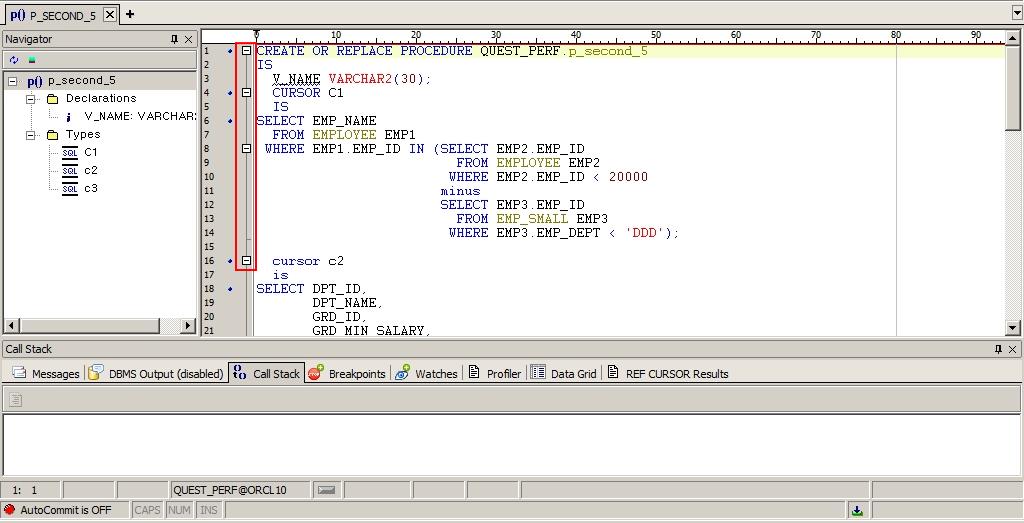Click the green icon in Navigator toolbar
1024x523 pixels.
point(31,60)
